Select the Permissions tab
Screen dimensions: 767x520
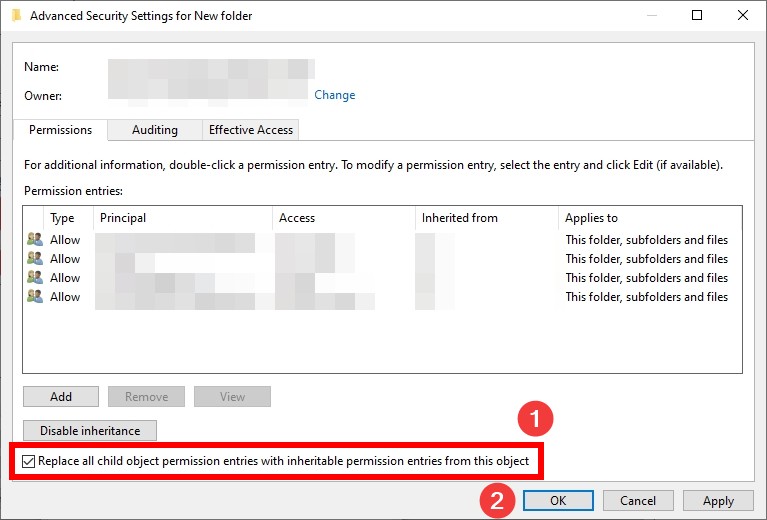pos(60,130)
